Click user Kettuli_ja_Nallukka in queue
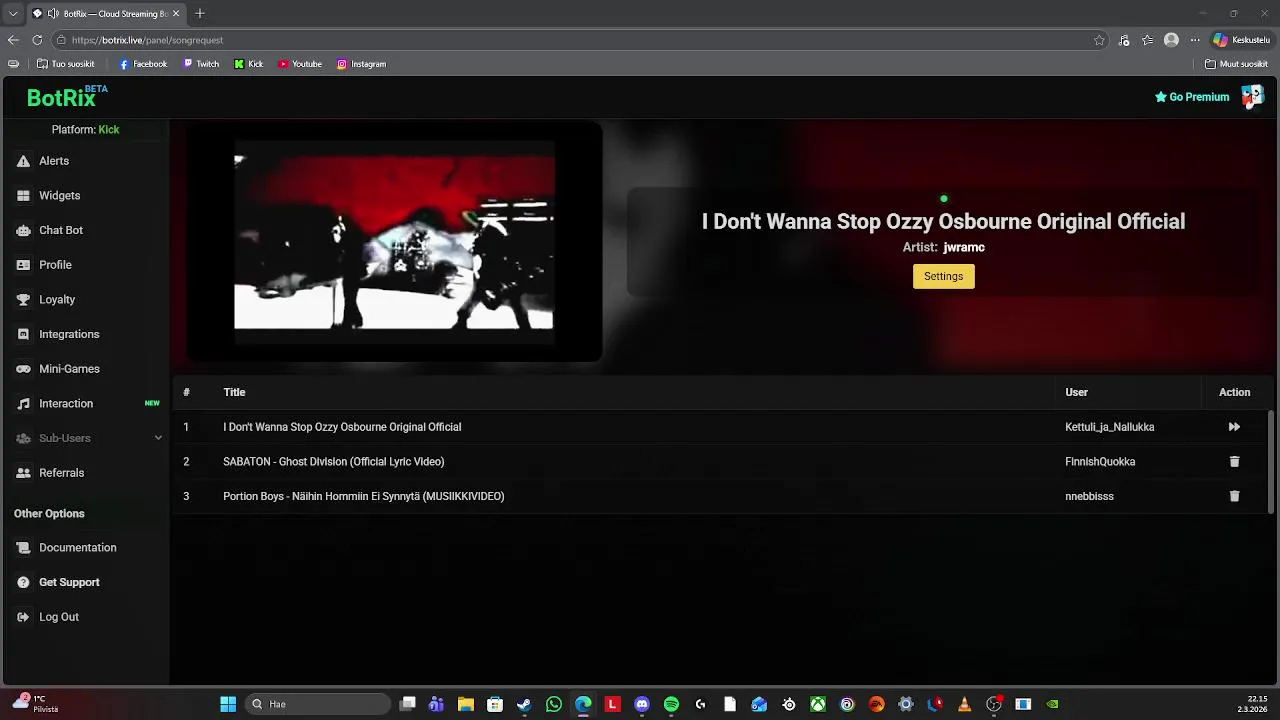Viewport: 1280px width, 720px height. (x=1110, y=427)
